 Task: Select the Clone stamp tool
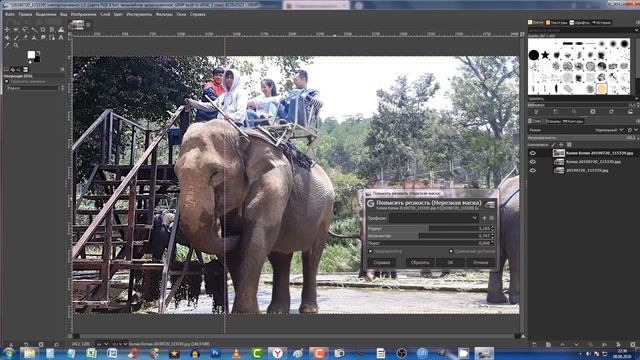[x=34, y=38]
